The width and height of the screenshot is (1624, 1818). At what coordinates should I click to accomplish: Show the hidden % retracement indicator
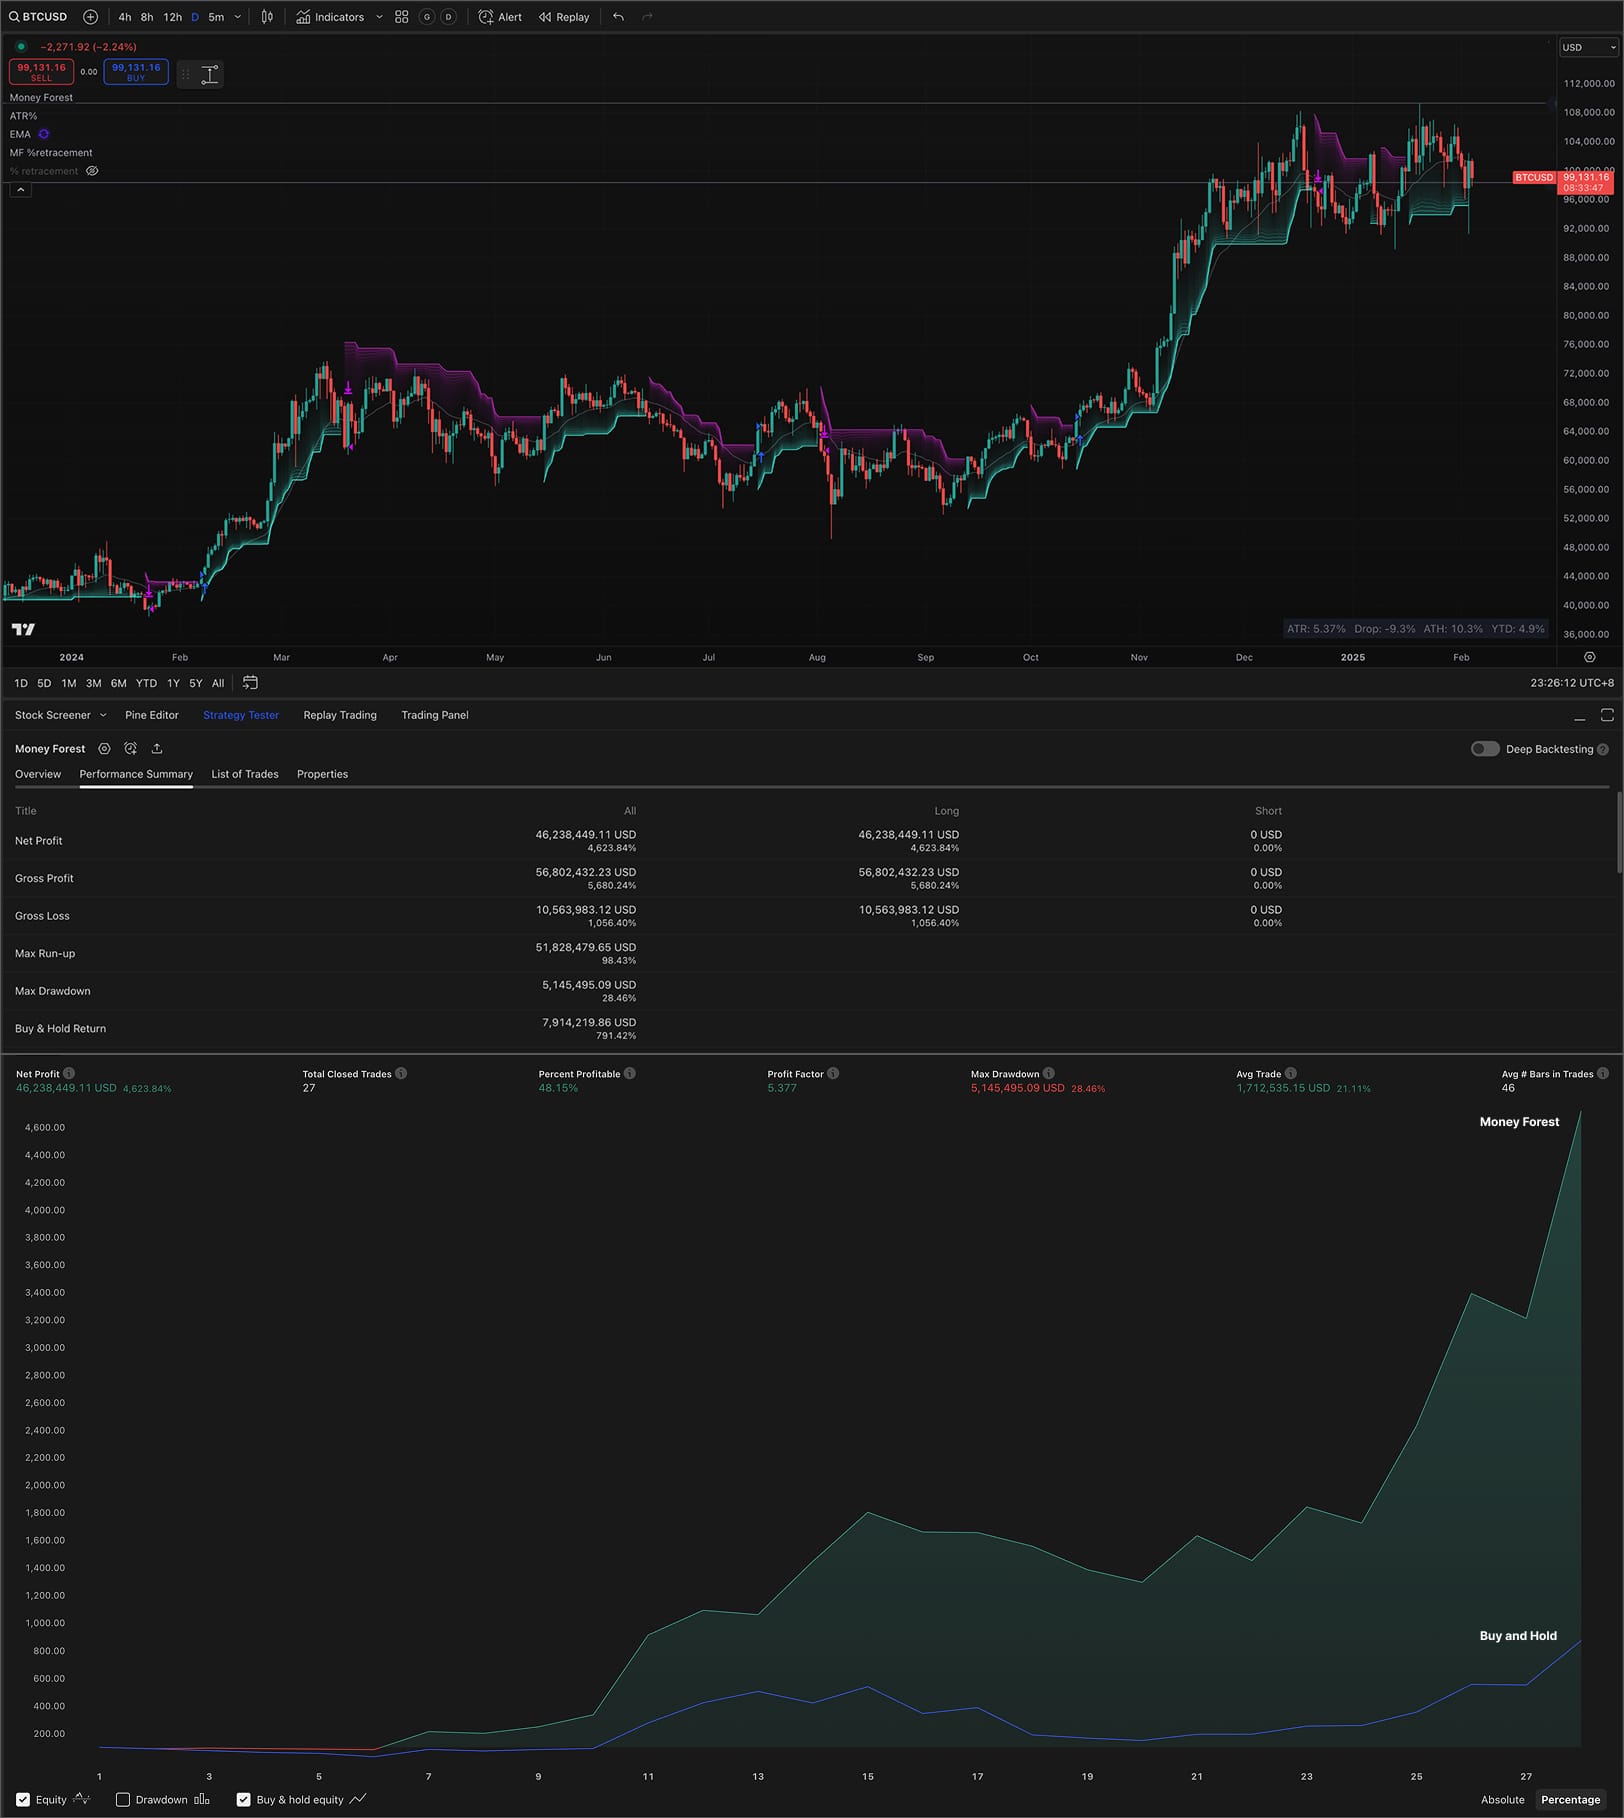click(92, 171)
